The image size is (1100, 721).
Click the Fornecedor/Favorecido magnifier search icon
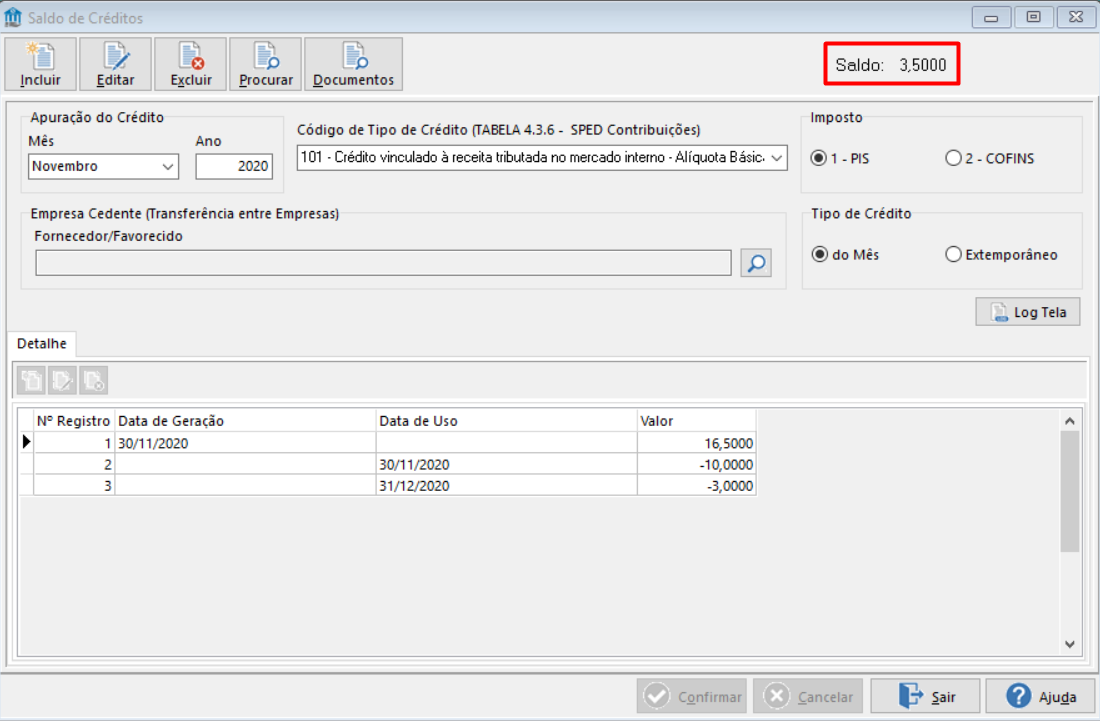pos(756,263)
